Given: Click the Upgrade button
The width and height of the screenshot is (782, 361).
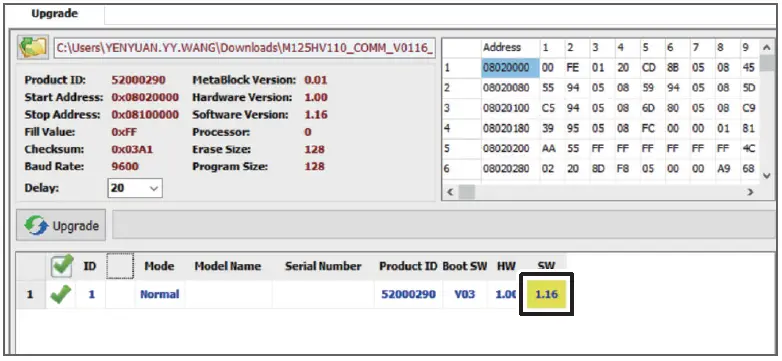Looking at the screenshot, I should point(61,225).
